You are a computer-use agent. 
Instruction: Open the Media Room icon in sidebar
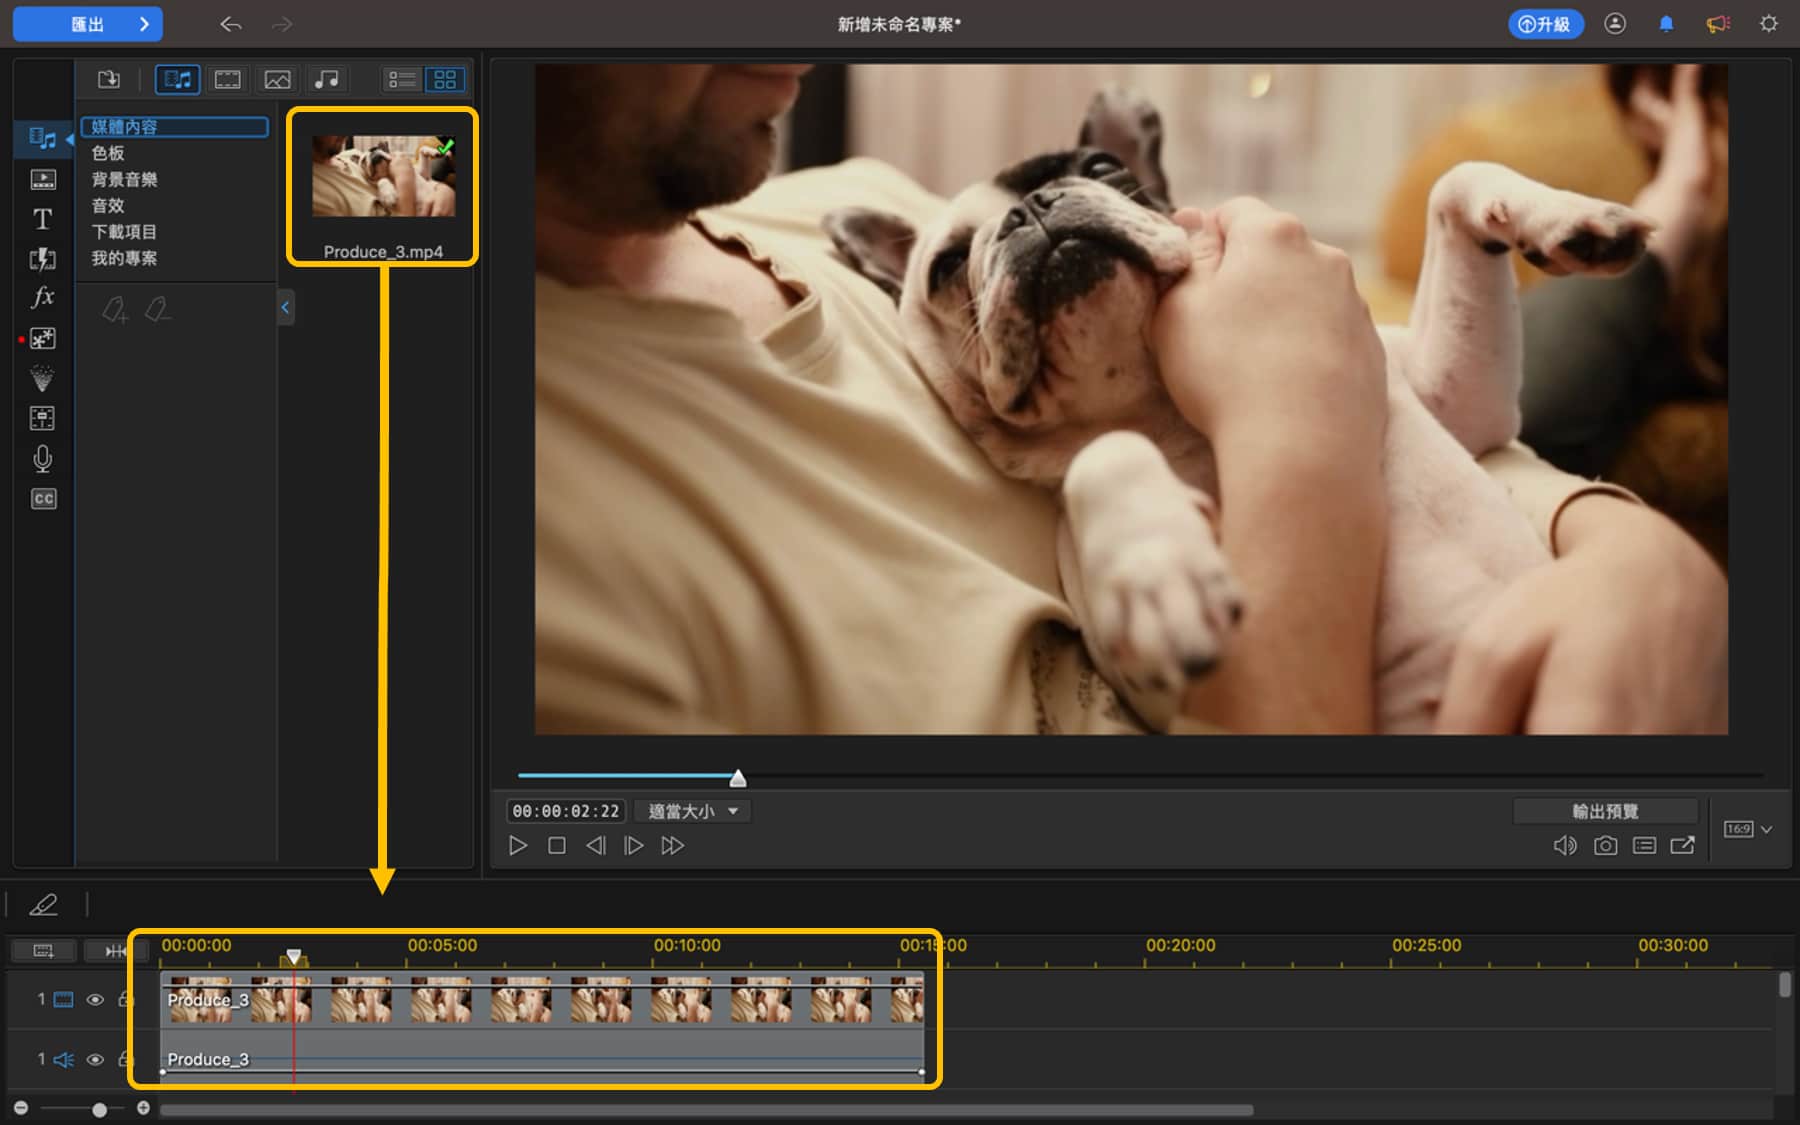pyautogui.click(x=42, y=138)
